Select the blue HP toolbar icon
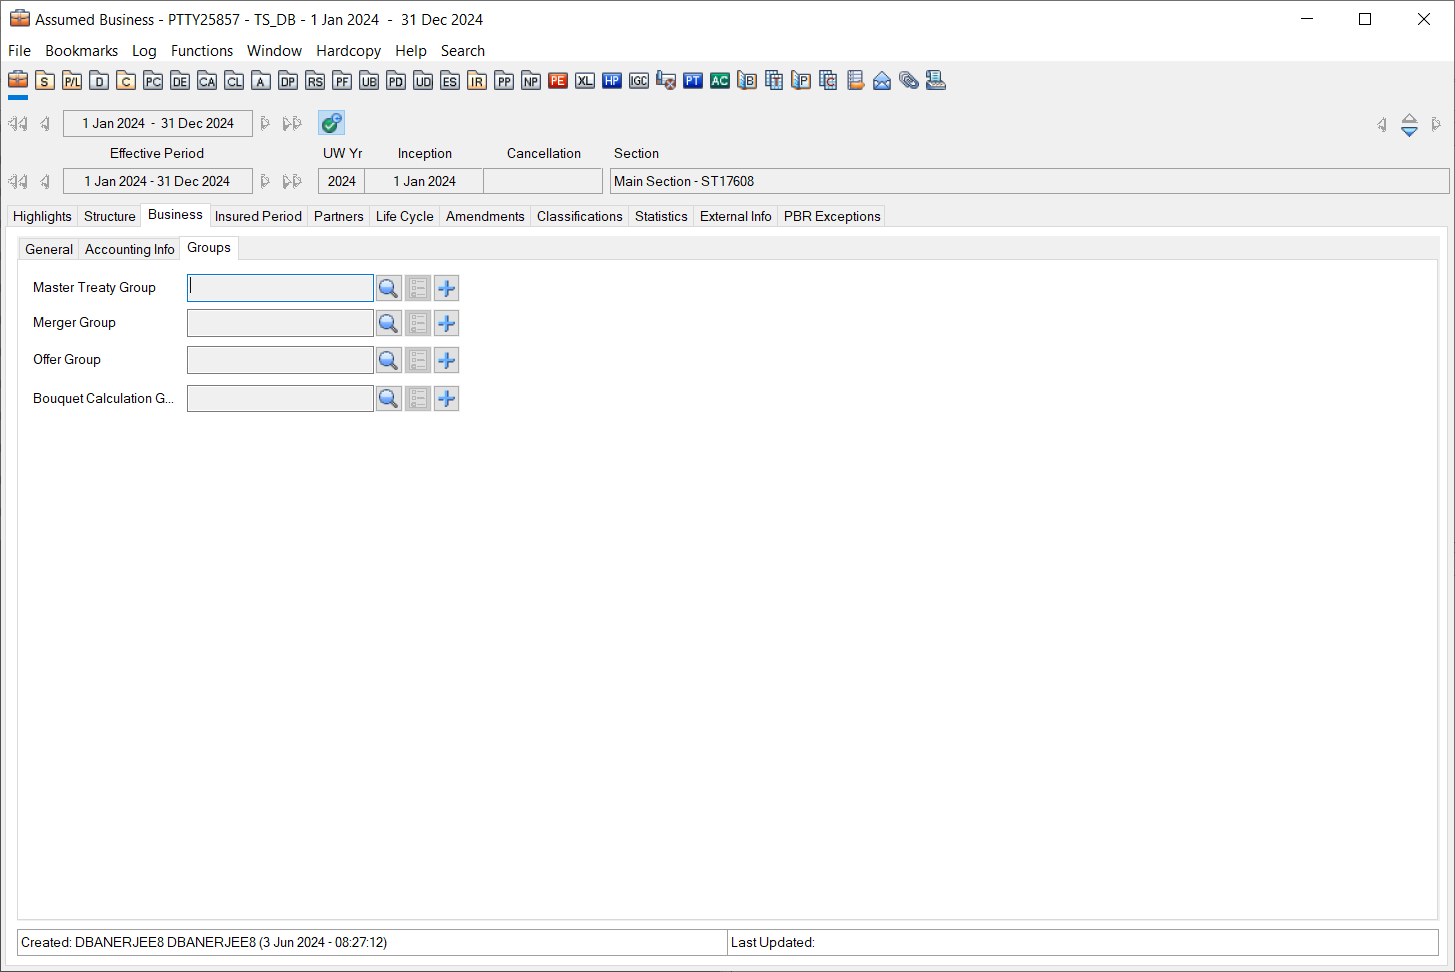This screenshot has height=972, width=1455. coord(612,81)
